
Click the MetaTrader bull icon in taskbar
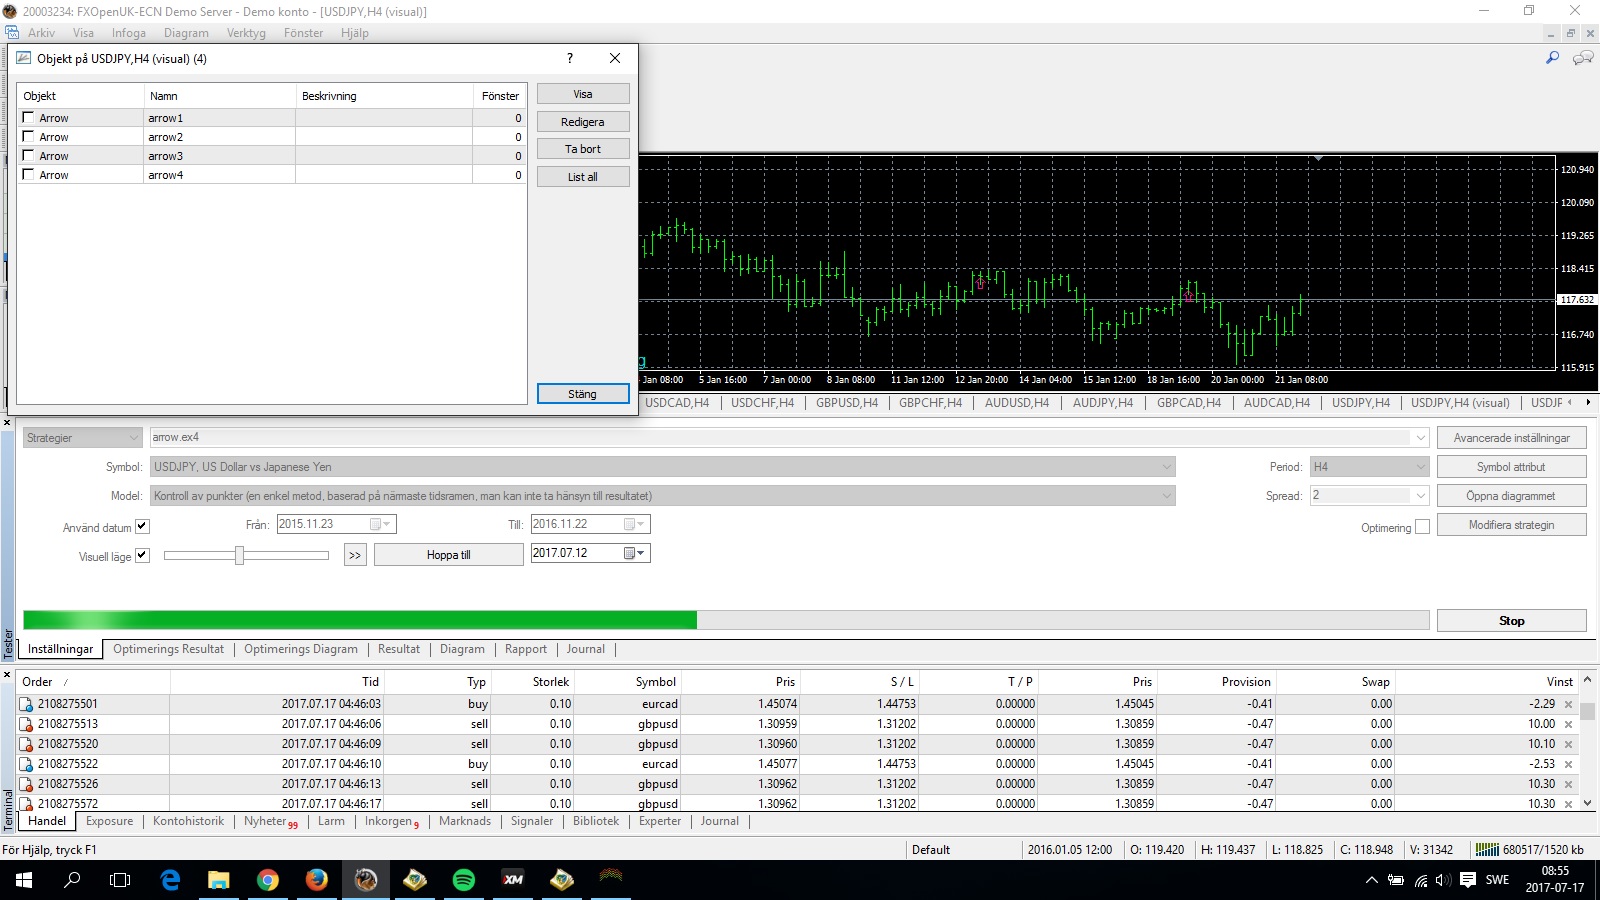366,880
